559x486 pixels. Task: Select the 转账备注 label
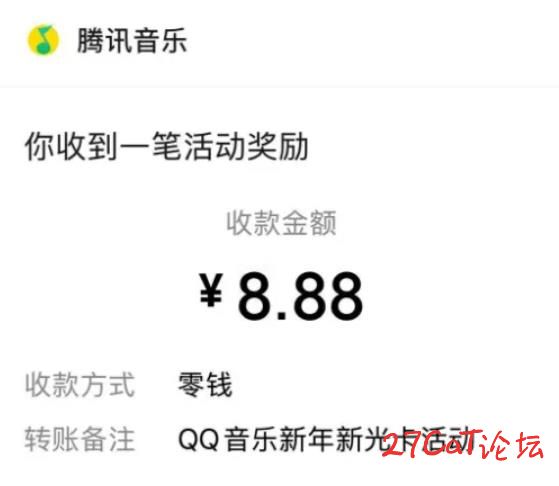[80, 439]
